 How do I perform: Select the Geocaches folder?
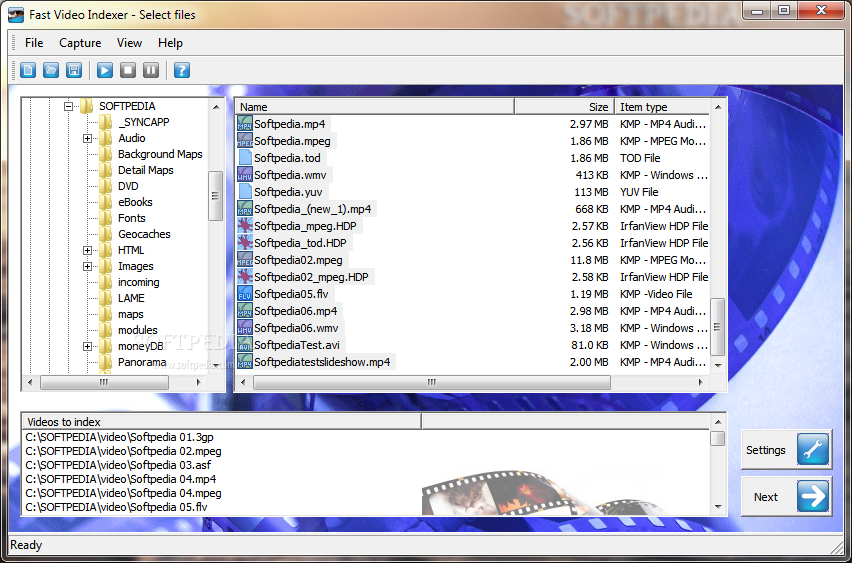(144, 234)
